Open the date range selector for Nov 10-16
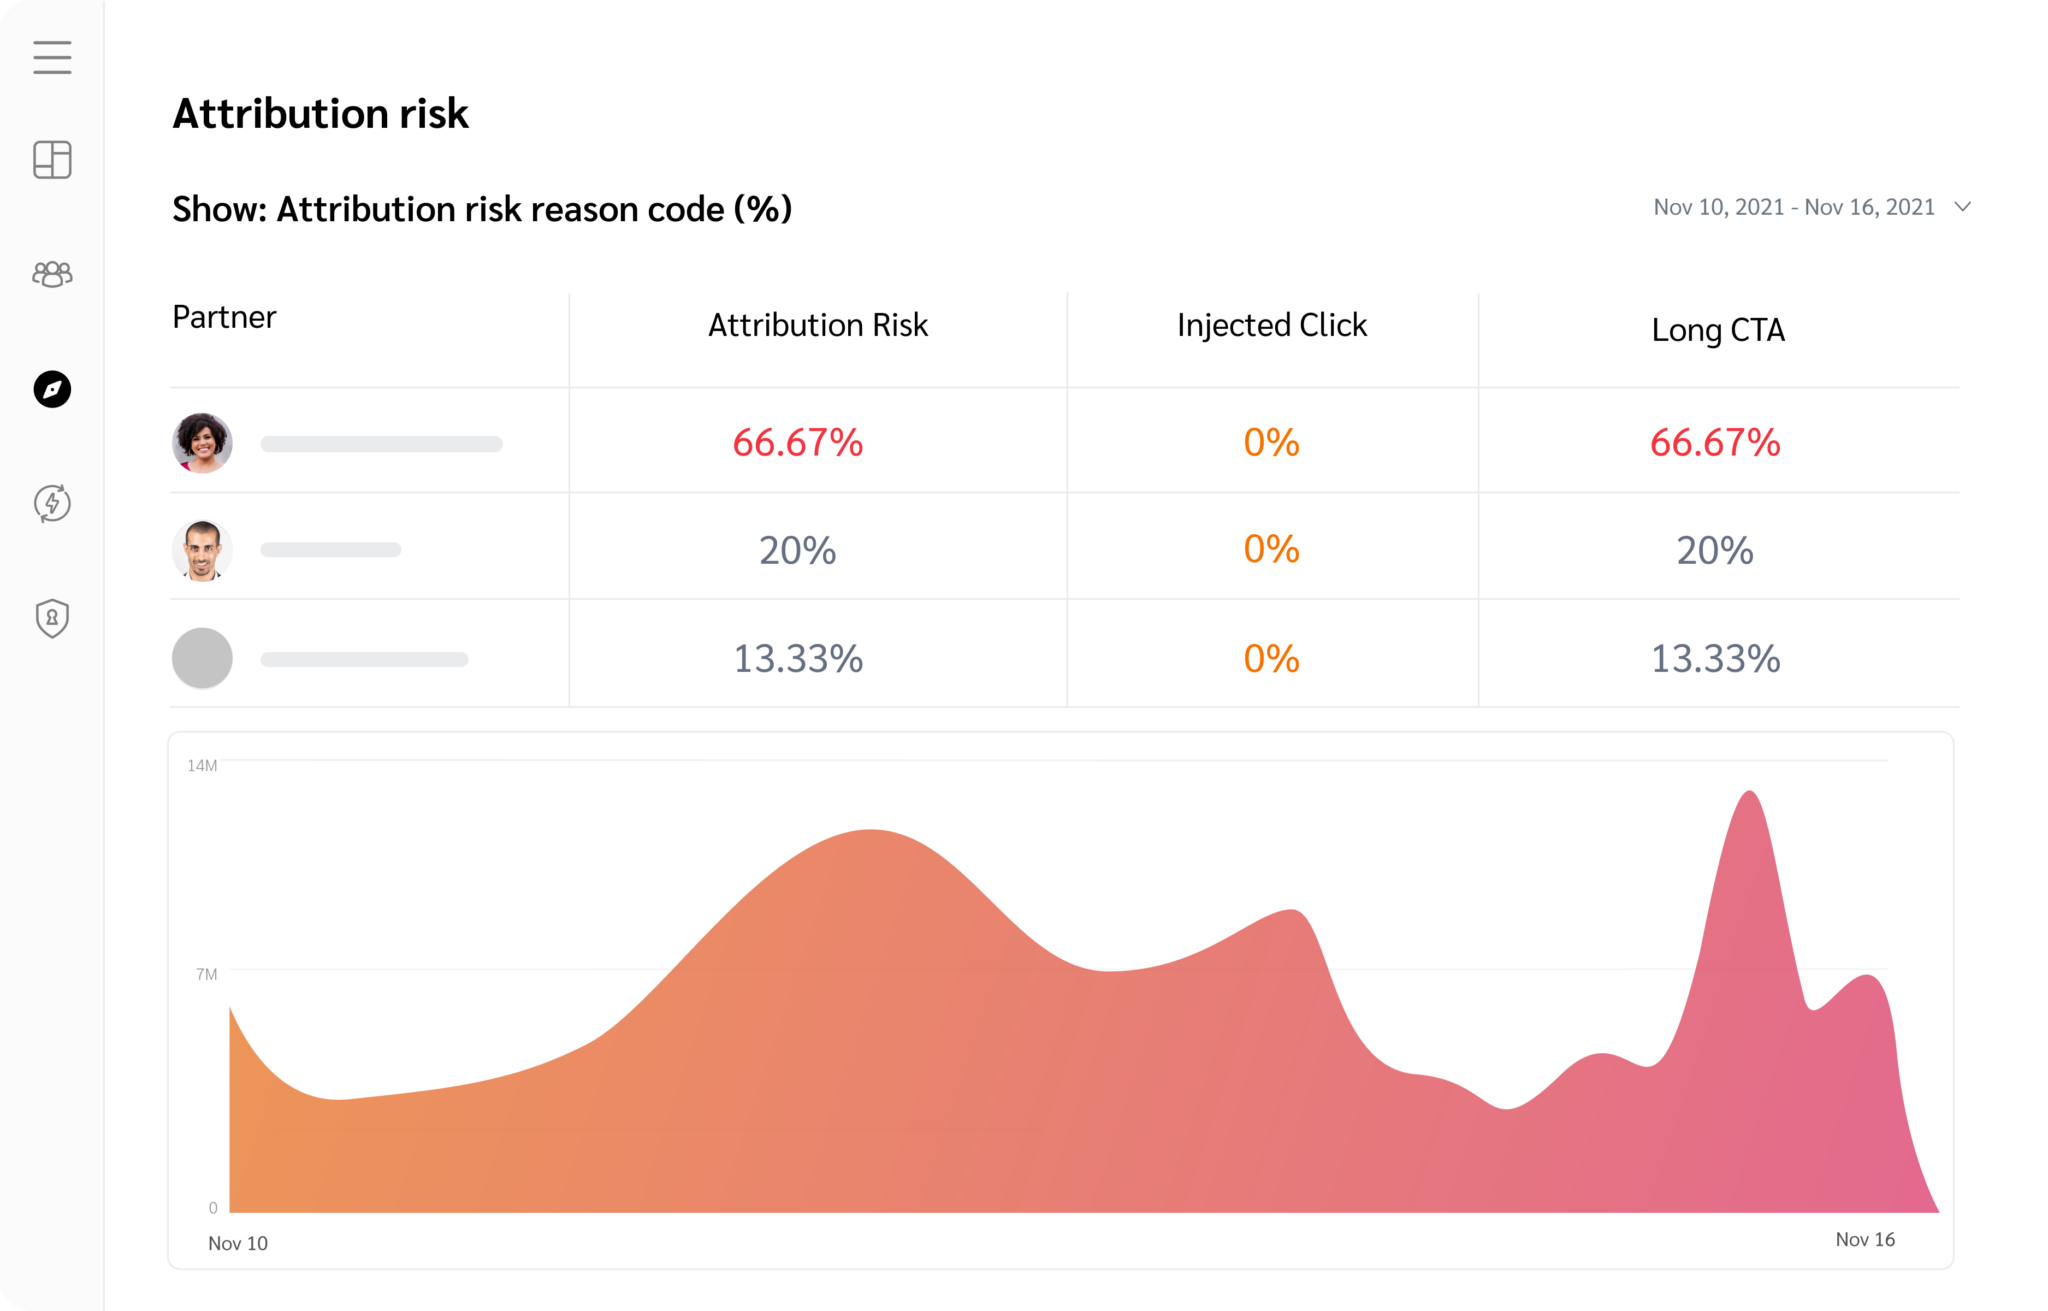 [x=1795, y=207]
